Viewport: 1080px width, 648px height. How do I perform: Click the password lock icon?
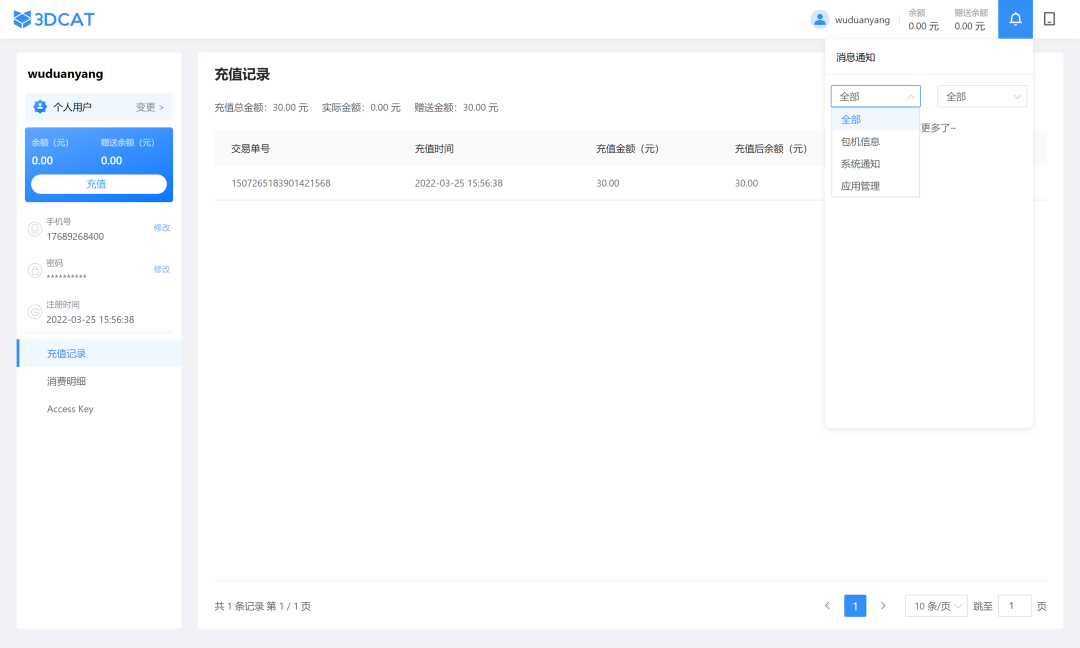pos(35,270)
